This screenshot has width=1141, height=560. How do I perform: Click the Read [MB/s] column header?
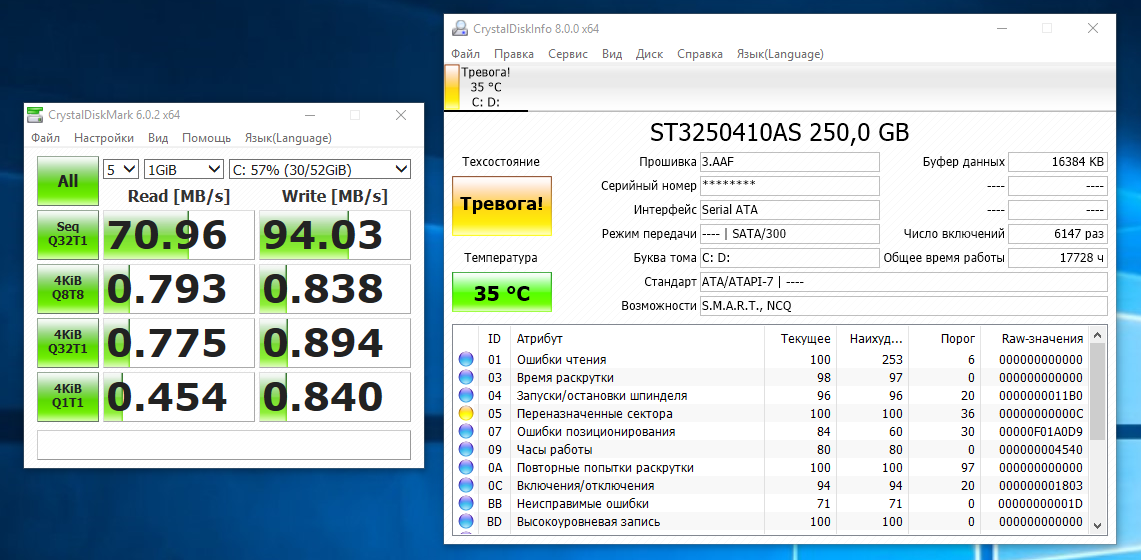point(179,196)
